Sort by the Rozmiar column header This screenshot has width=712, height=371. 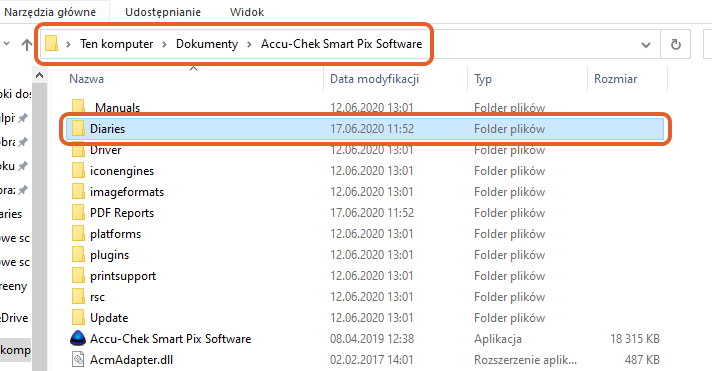615,79
